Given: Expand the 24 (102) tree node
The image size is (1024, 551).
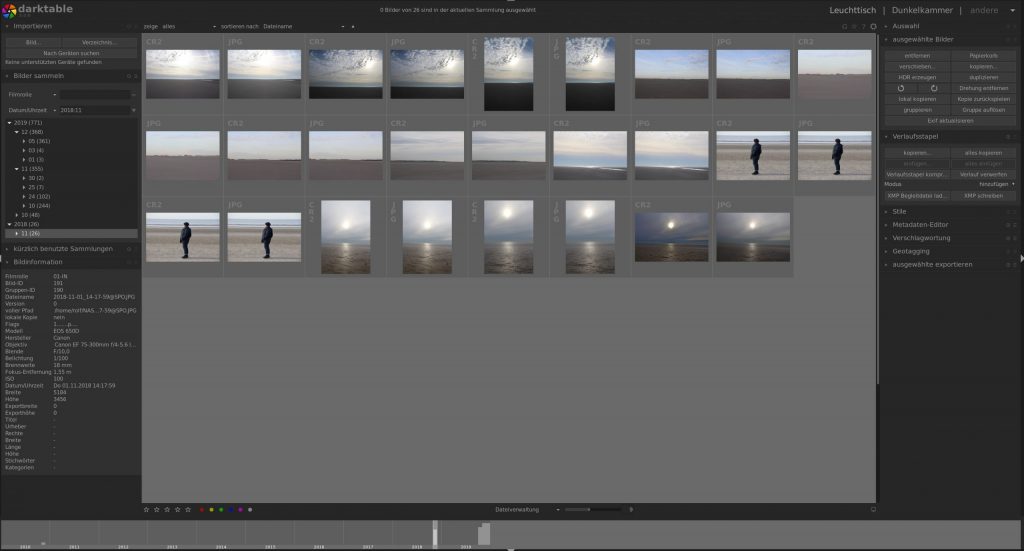Looking at the screenshot, I should point(24,197).
